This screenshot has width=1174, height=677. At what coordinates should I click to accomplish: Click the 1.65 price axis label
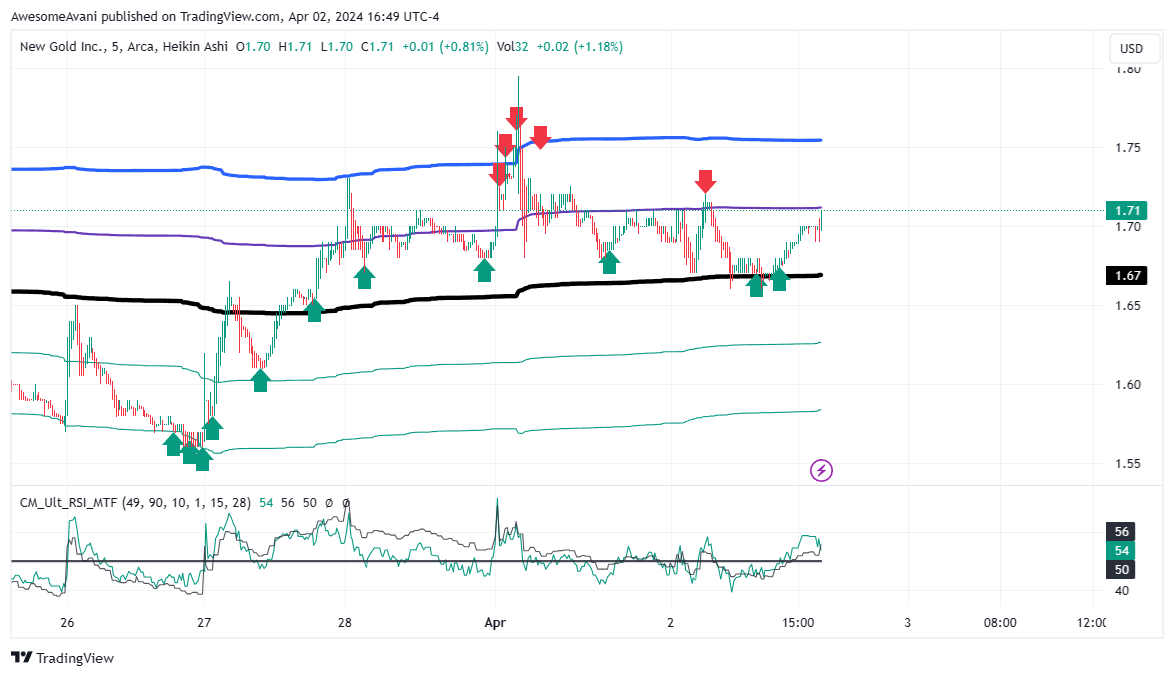tap(1128, 306)
